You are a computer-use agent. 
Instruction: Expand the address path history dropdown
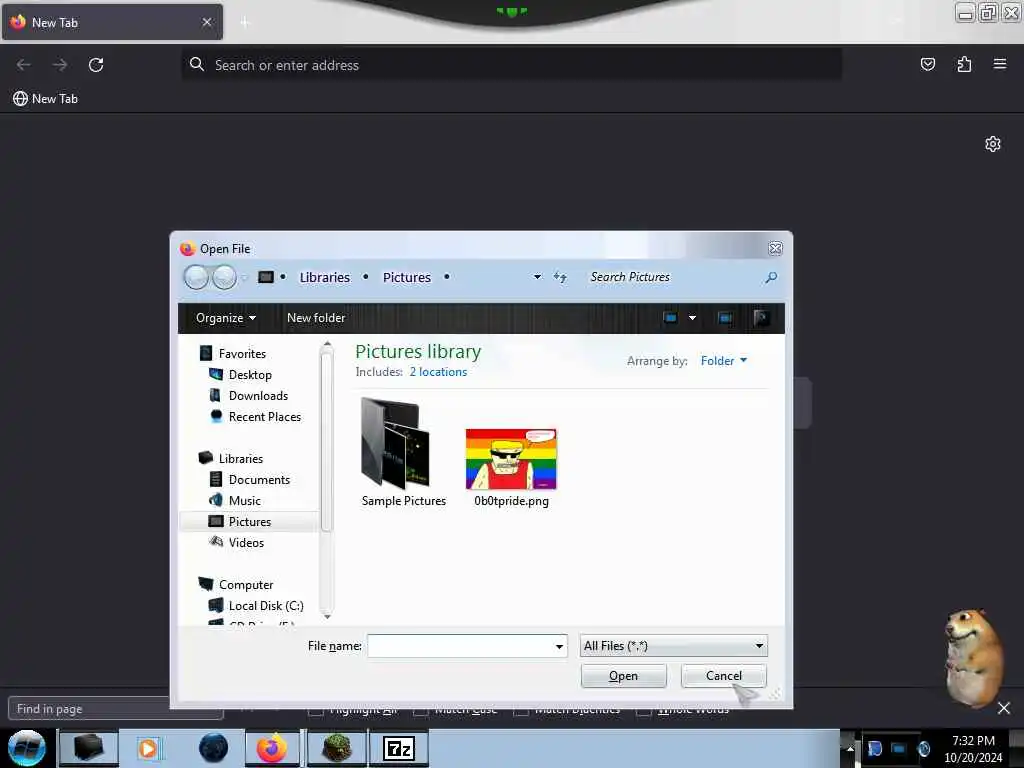pyautogui.click(x=537, y=277)
